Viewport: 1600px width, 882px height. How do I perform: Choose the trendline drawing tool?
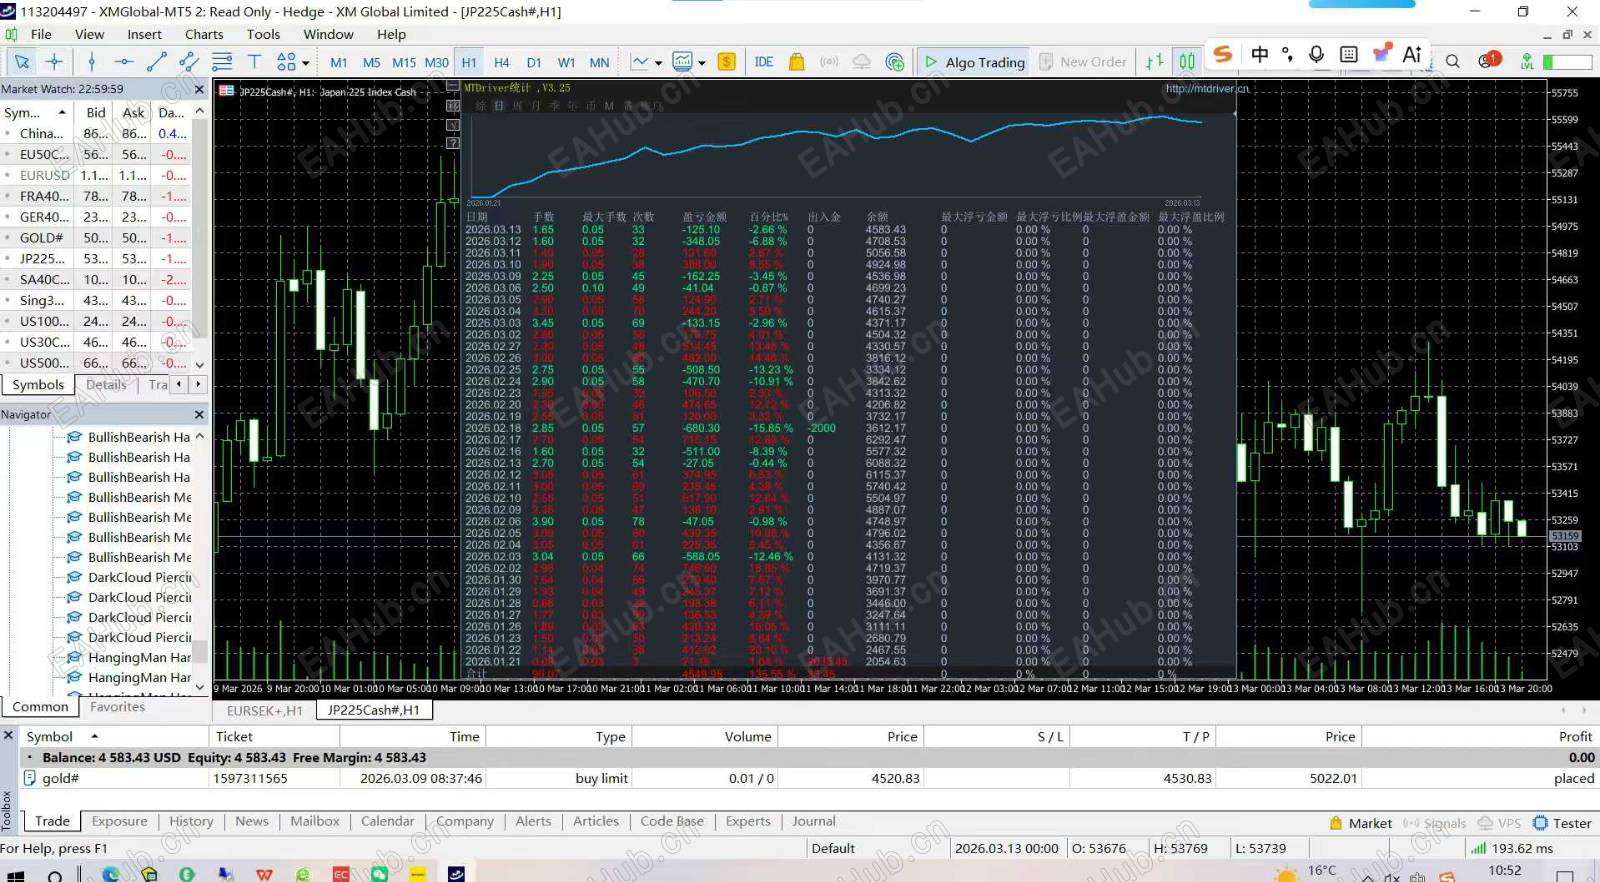[157, 62]
